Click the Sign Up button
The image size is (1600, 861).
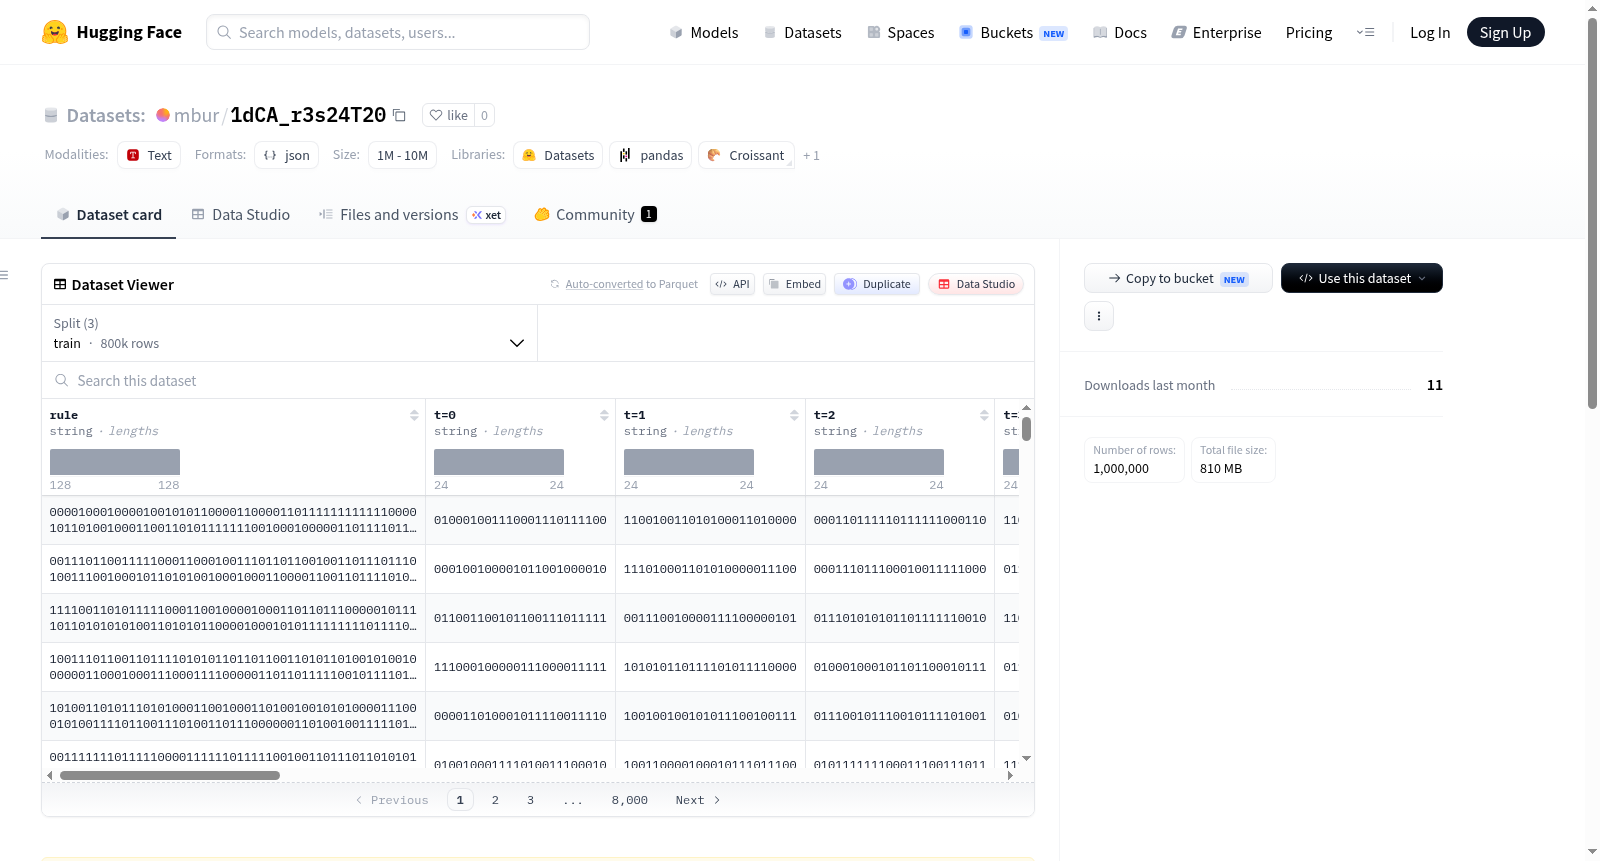point(1506,32)
